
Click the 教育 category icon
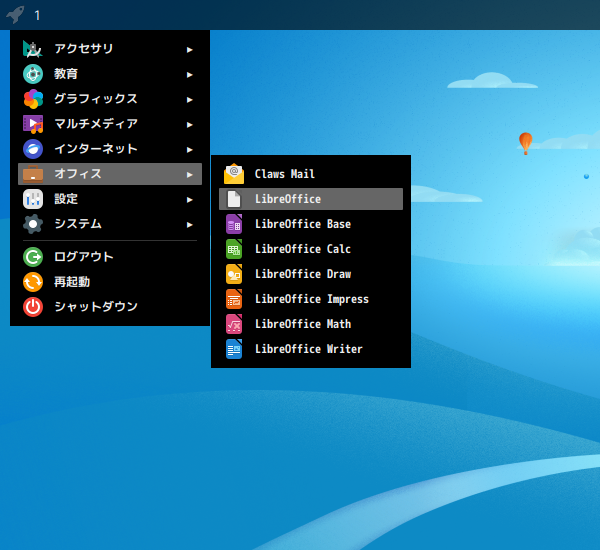point(33,74)
